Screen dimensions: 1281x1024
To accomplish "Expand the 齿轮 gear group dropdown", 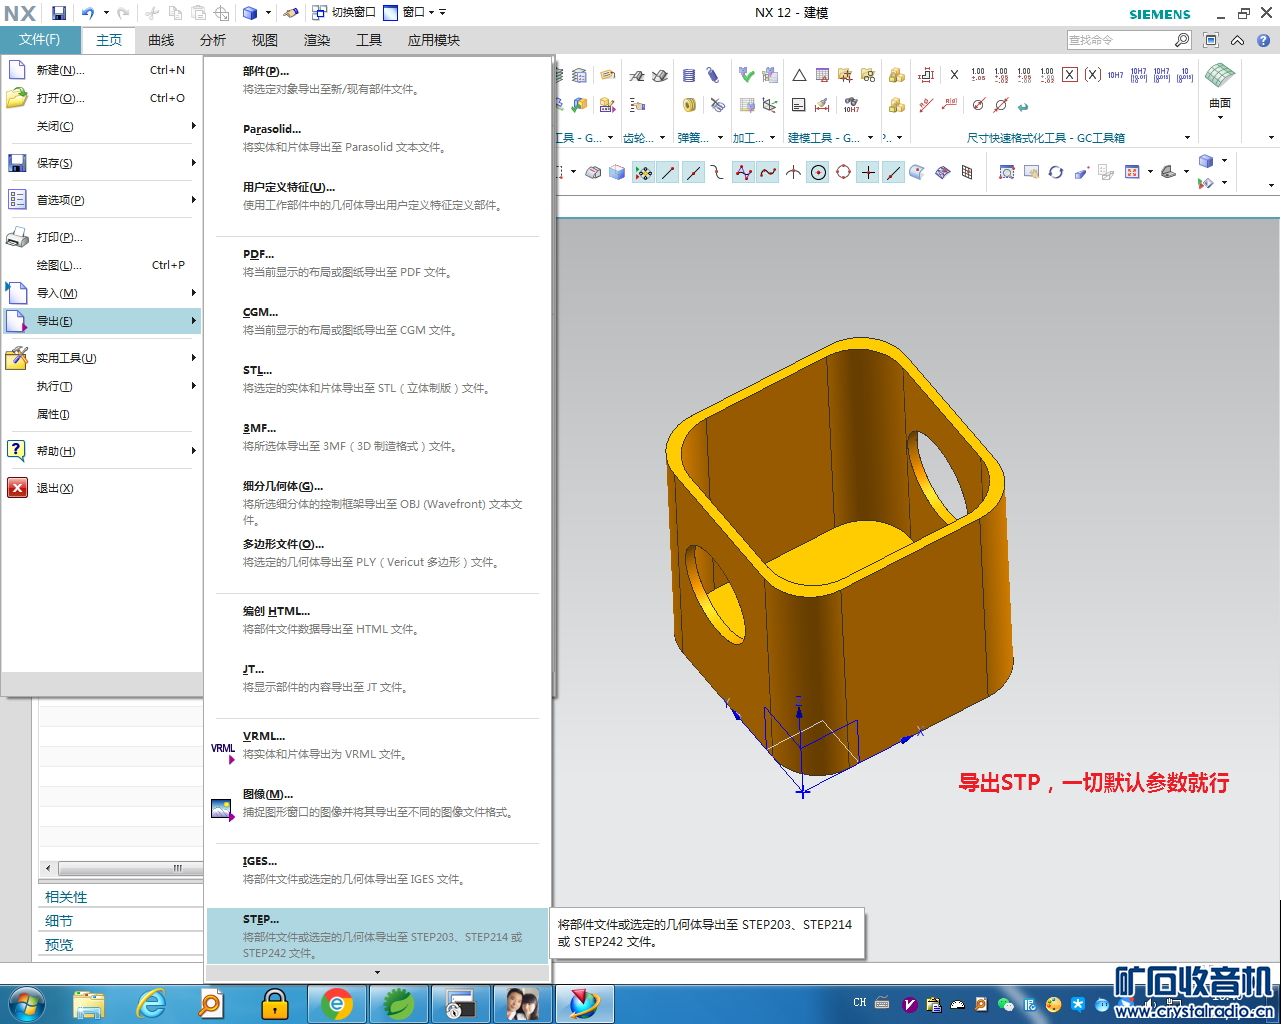I will (663, 138).
